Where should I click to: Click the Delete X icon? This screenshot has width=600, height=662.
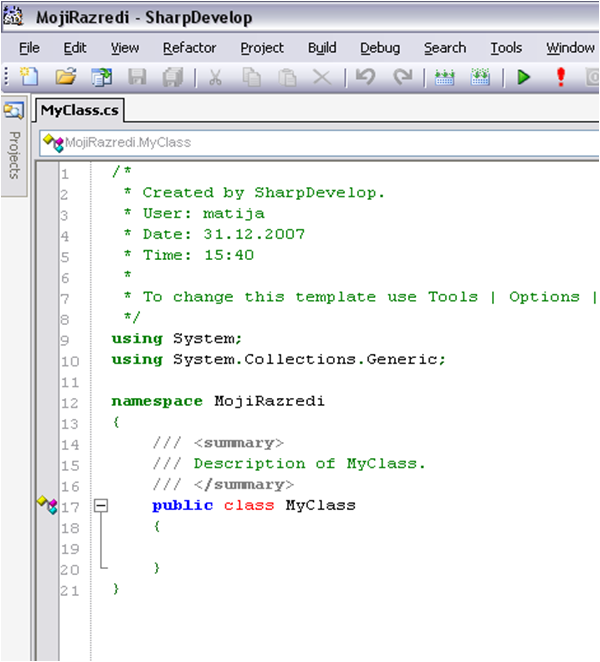(322, 77)
